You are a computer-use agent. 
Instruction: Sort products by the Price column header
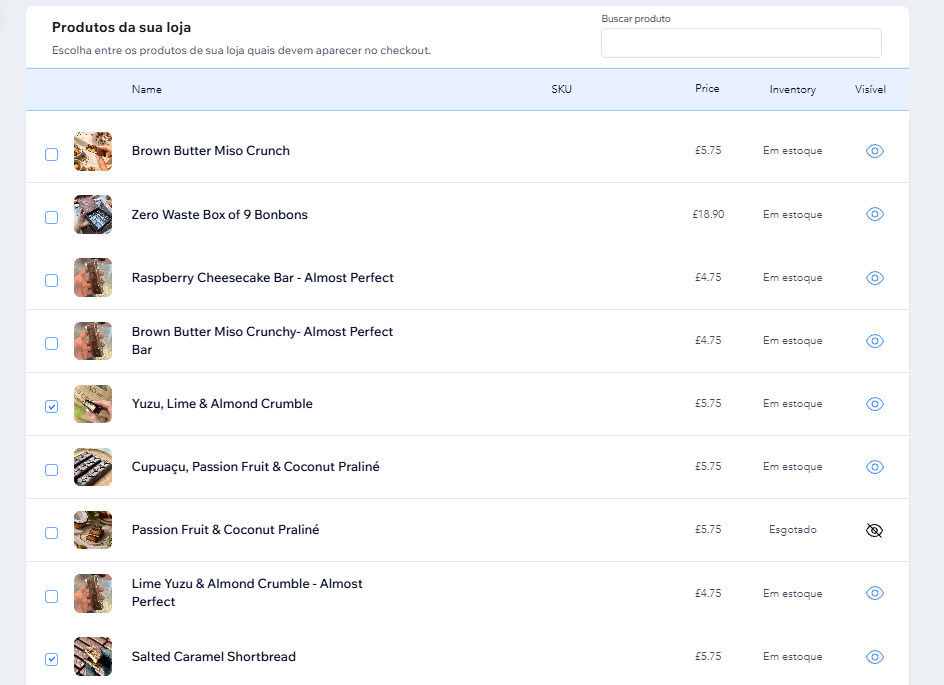pos(707,88)
